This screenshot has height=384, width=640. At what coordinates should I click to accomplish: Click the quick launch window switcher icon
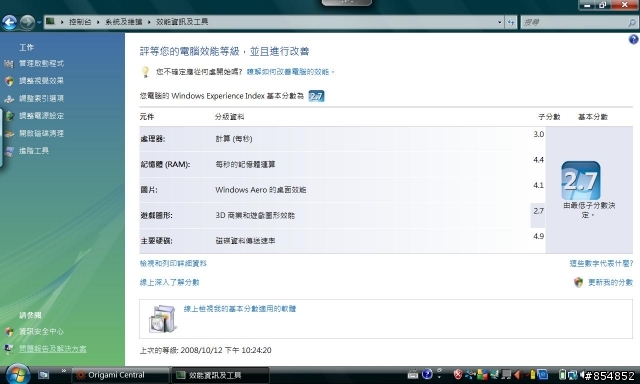[43, 375]
